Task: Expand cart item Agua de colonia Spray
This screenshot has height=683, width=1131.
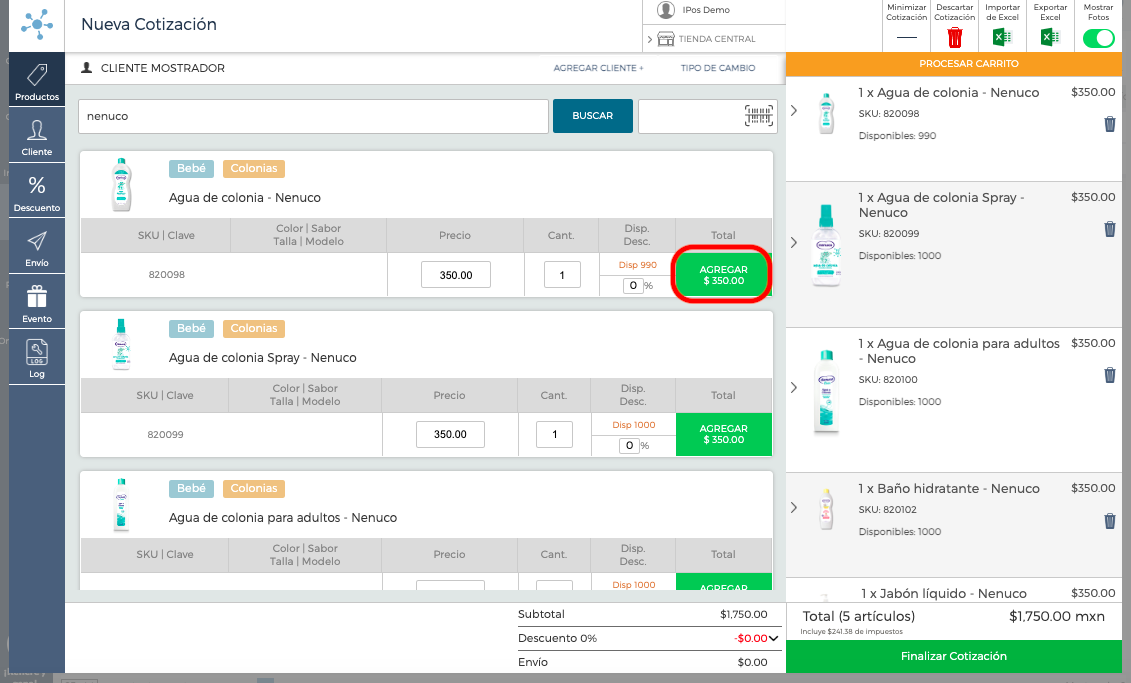Action: (793, 242)
